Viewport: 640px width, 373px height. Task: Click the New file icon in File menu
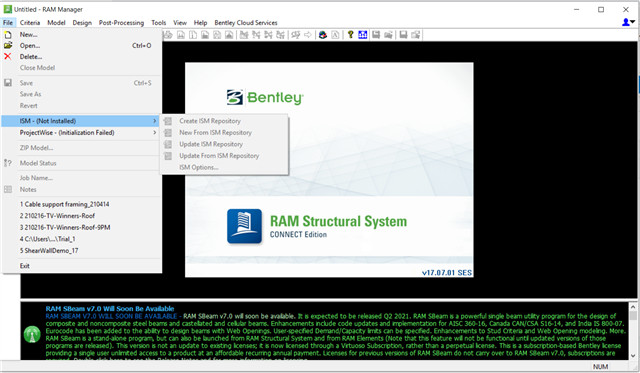point(8,35)
